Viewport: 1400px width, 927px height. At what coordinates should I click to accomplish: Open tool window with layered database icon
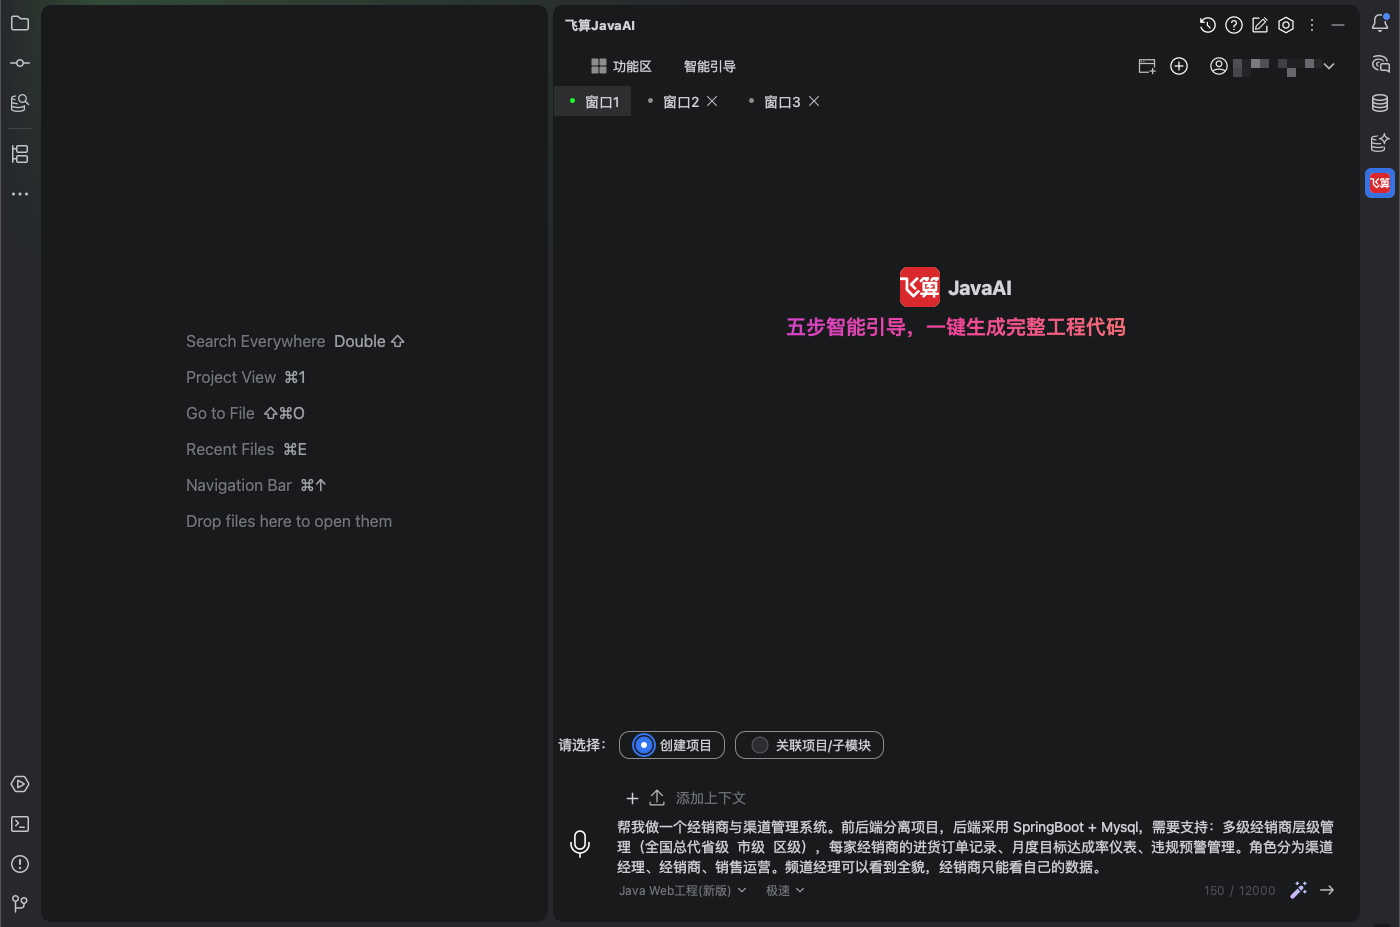(x=20, y=103)
